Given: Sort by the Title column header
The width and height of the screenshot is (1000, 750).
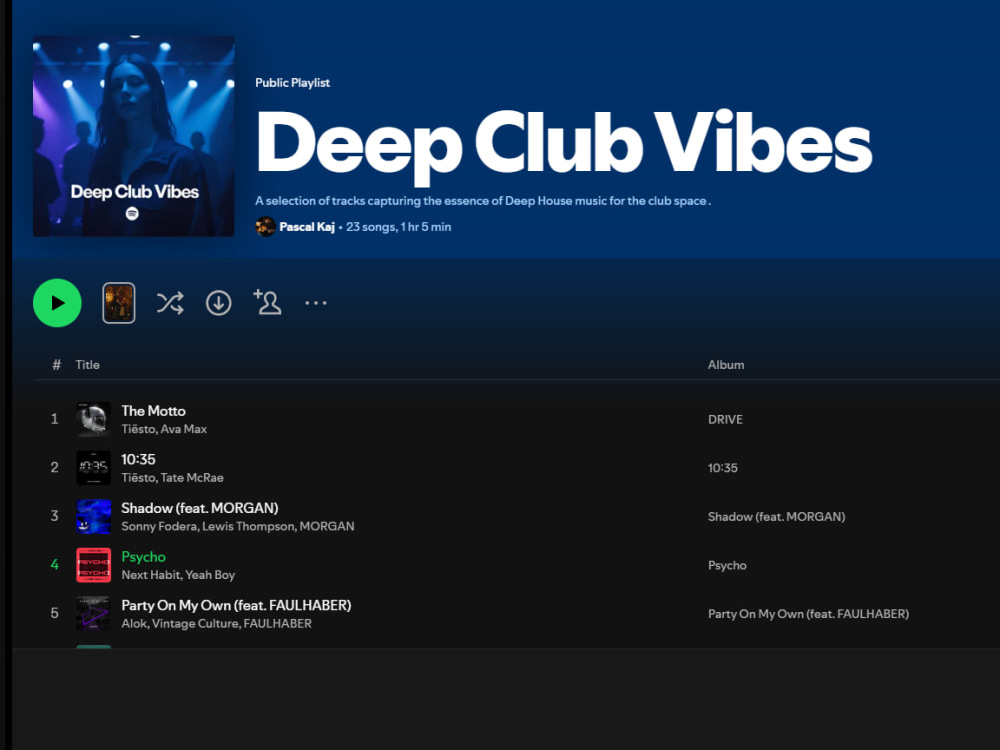Looking at the screenshot, I should click(87, 365).
